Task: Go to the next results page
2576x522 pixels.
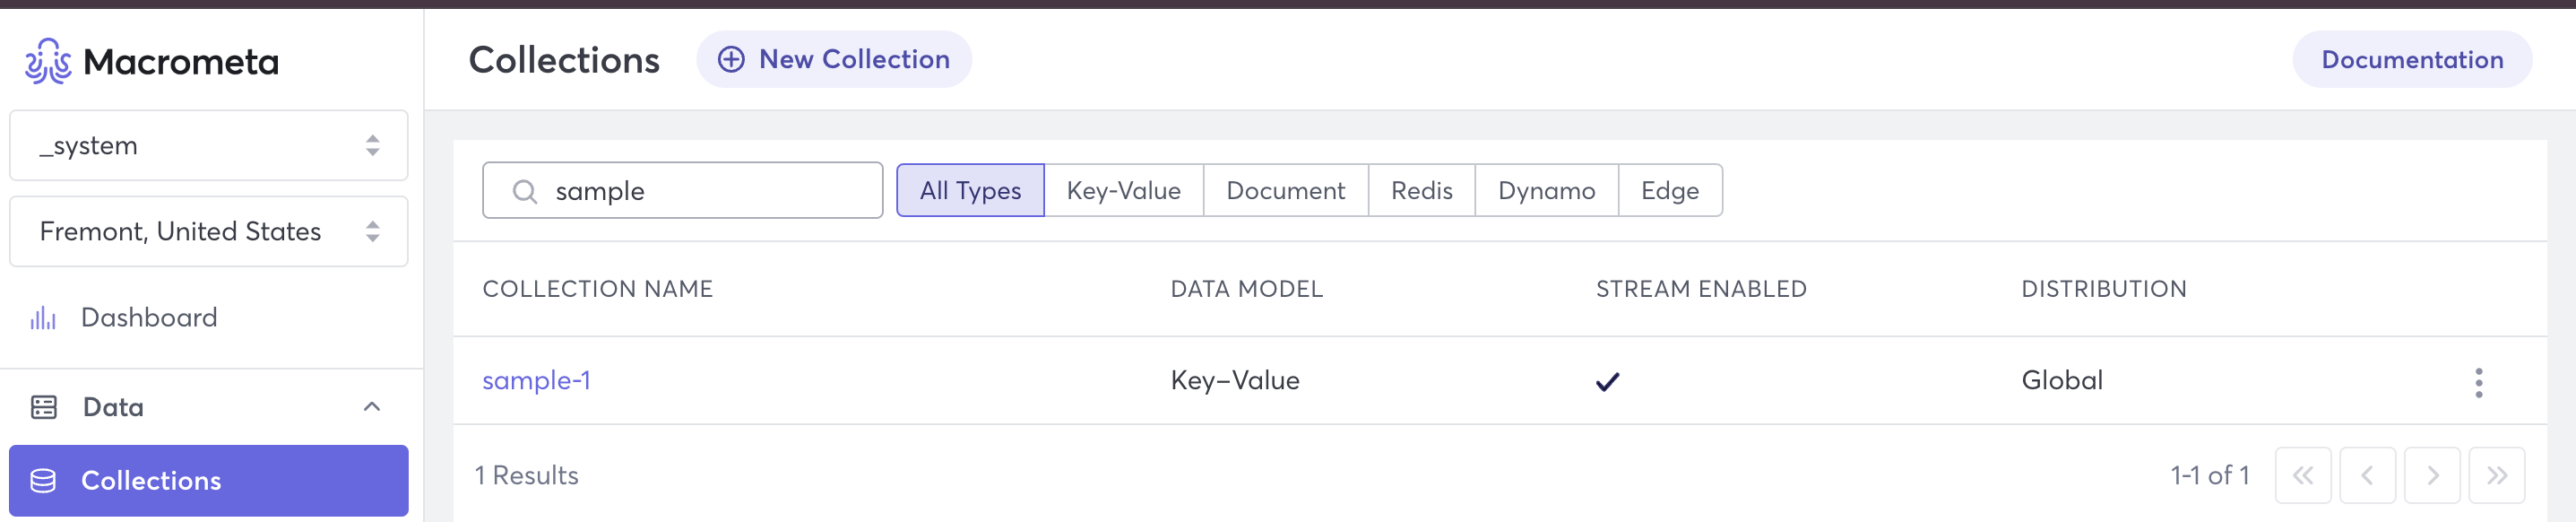Action: point(2432,476)
